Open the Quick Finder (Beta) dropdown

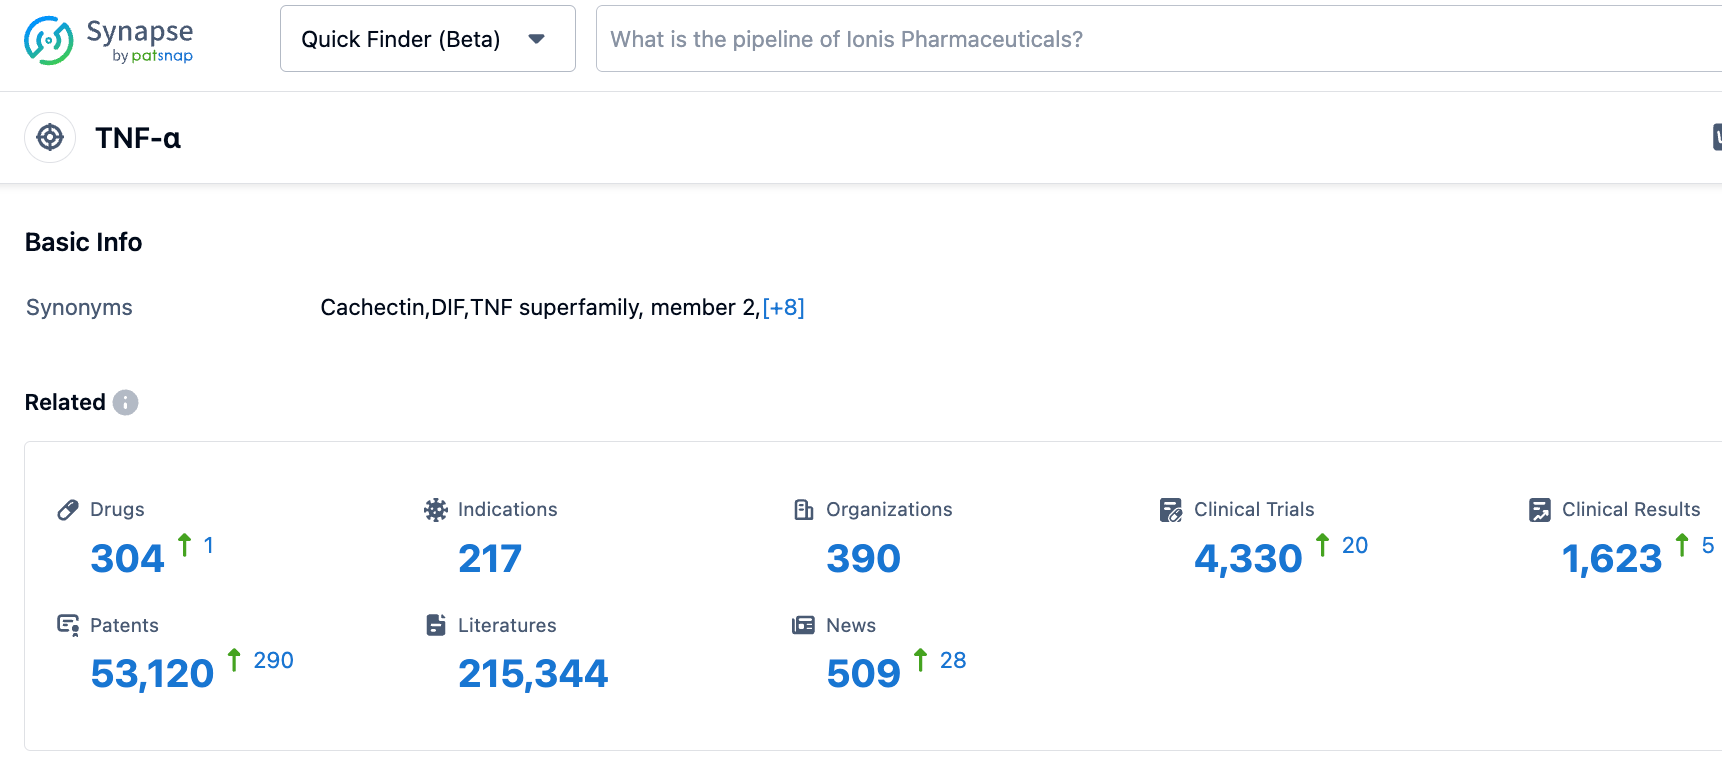pos(427,39)
